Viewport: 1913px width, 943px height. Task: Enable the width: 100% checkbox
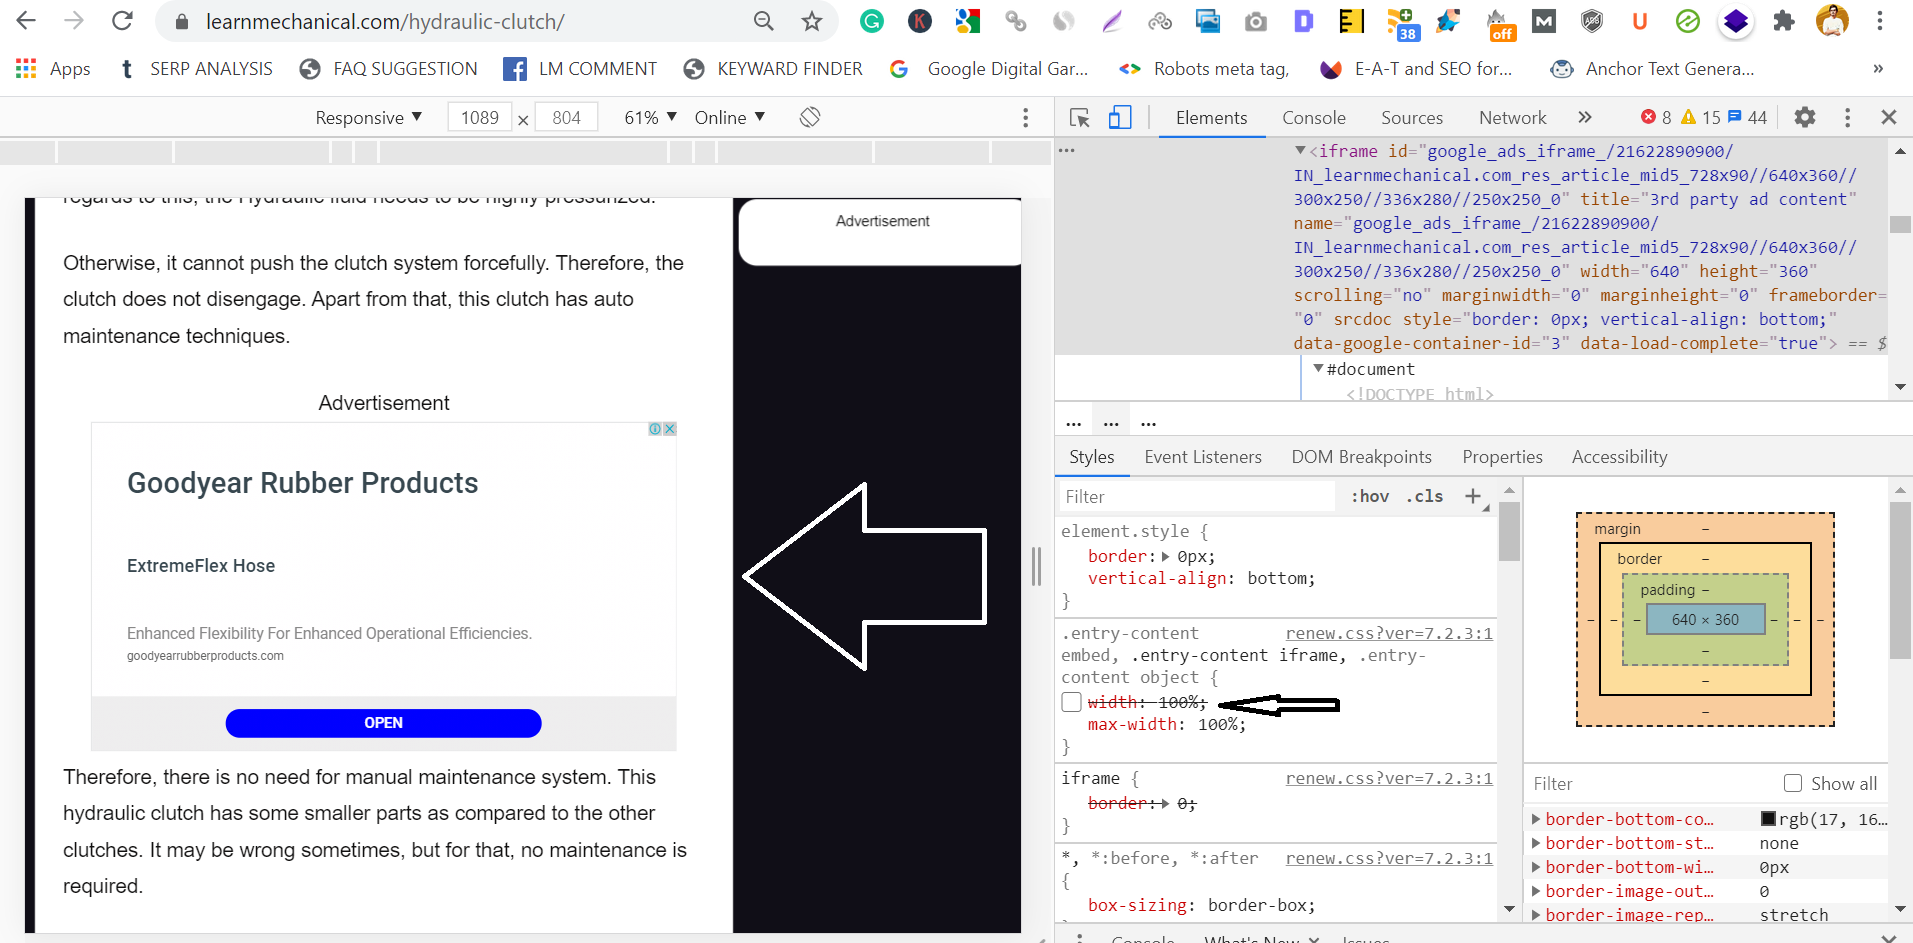[x=1071, y=702]
